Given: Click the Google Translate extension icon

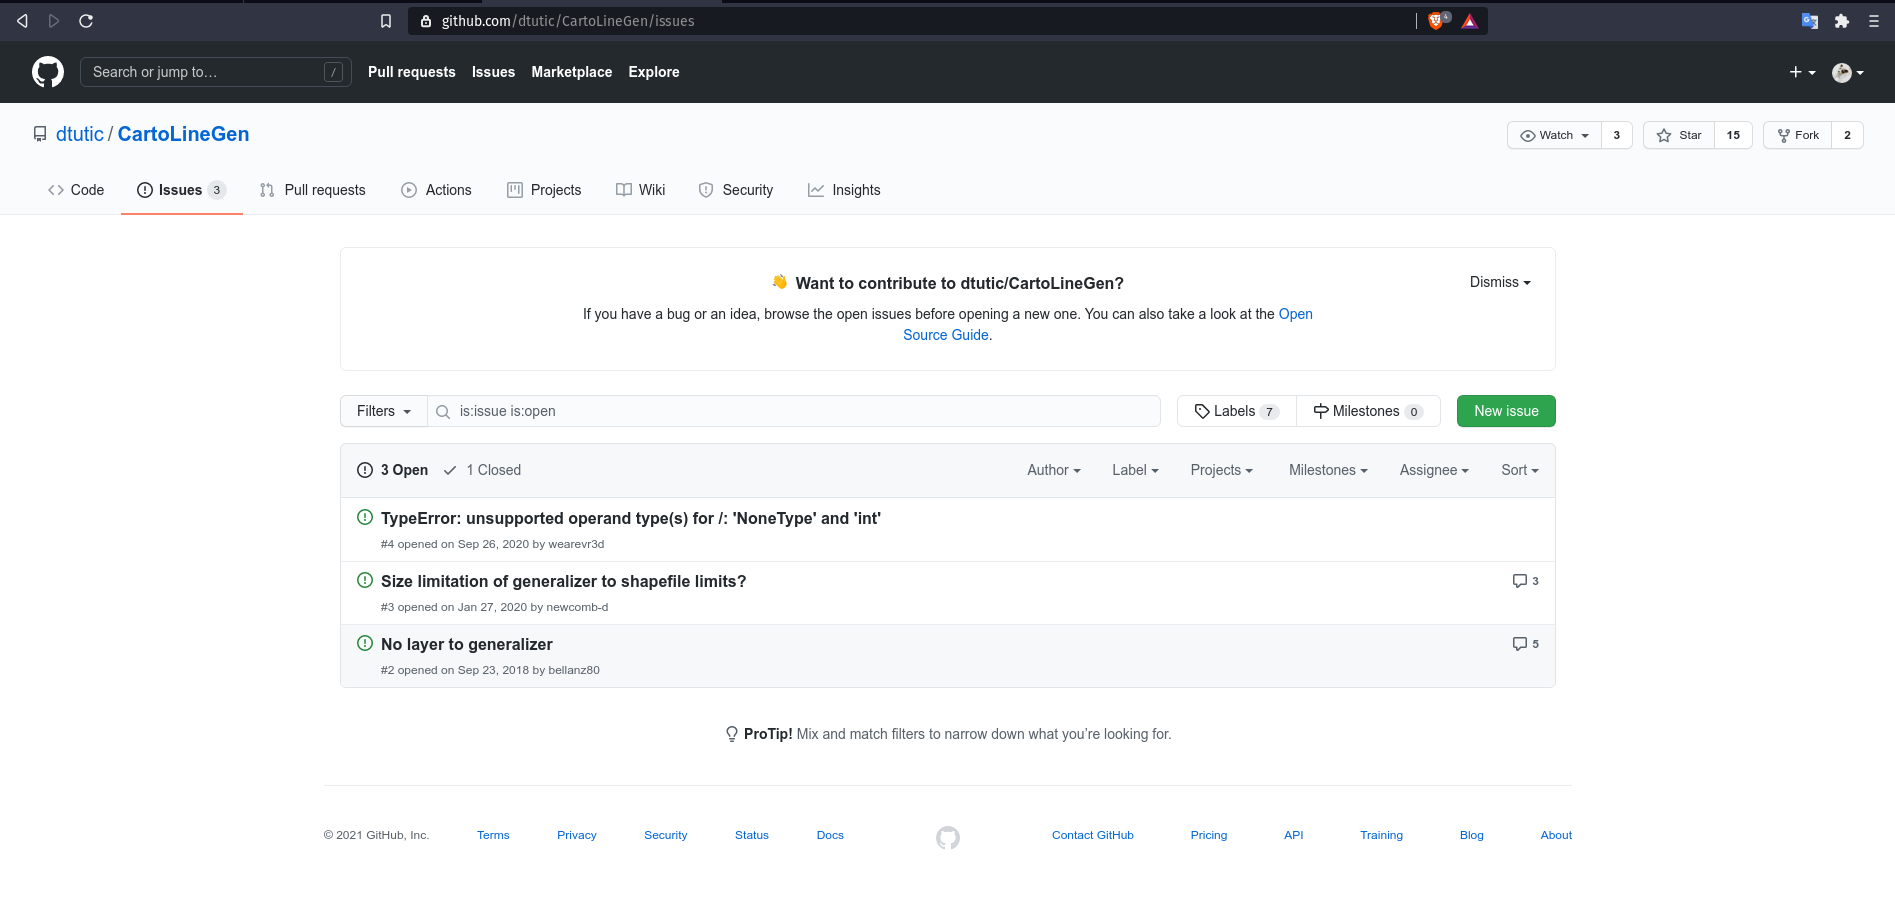Looking at the screenshot, I should [x=1809, y=21].
